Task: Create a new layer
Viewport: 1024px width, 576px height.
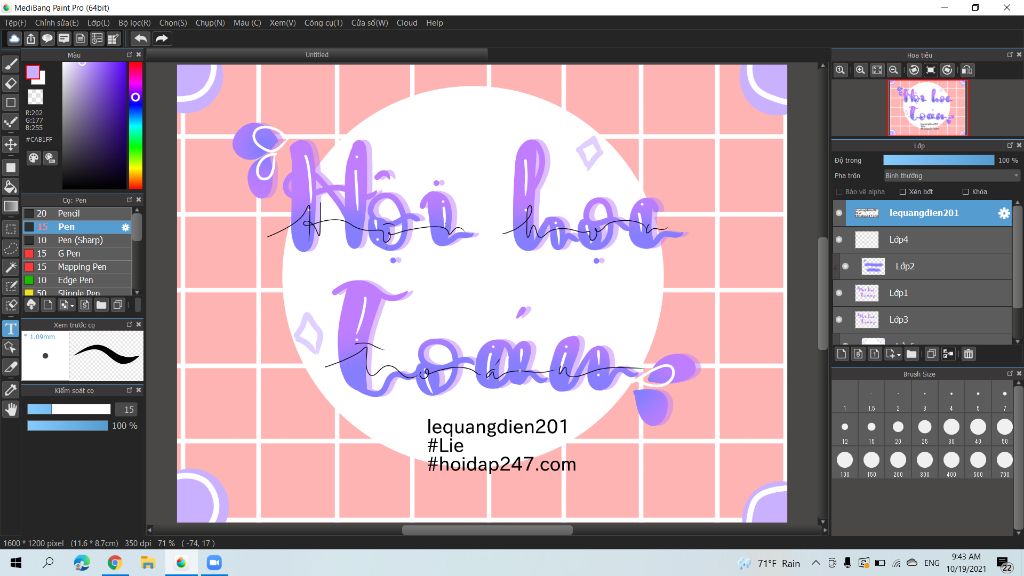Action: 841,354
